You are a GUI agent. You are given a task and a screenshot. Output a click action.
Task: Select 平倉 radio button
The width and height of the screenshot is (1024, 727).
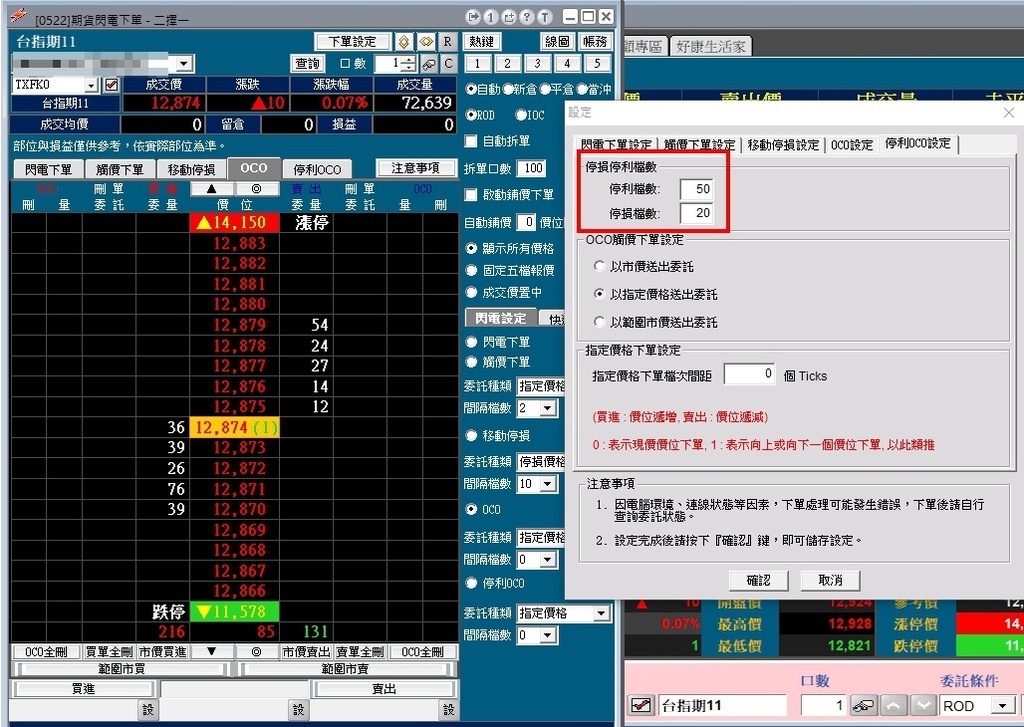[x=545, y=89]
